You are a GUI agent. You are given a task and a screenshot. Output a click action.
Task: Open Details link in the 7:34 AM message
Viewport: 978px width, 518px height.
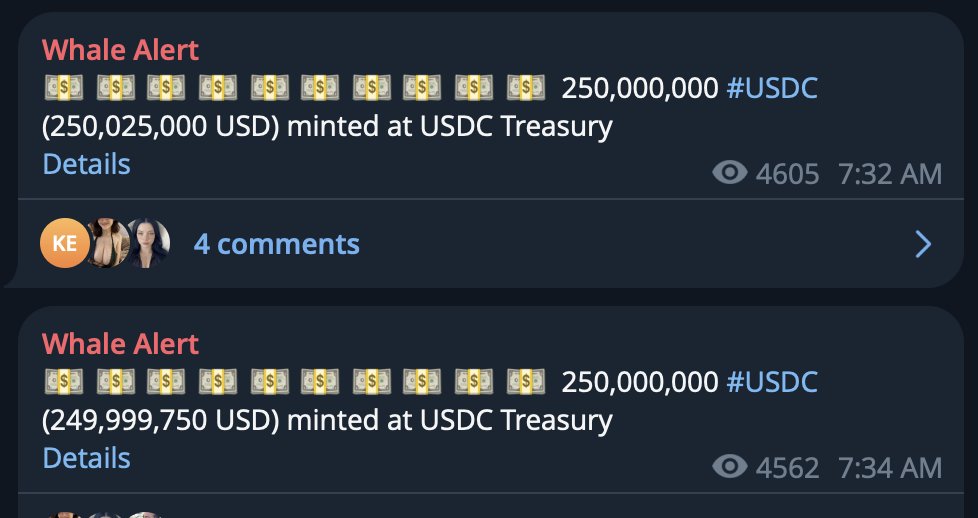click(x=86, y=458)
